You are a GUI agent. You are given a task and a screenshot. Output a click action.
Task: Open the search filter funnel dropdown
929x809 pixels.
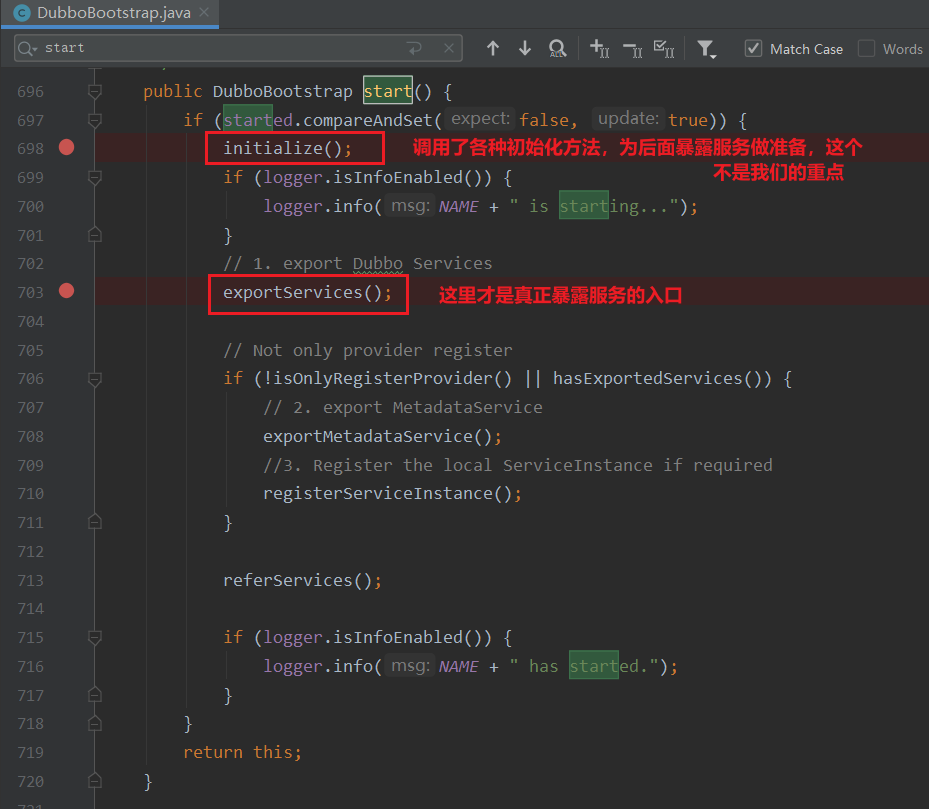pyautogui.click(x=706, y=49)
